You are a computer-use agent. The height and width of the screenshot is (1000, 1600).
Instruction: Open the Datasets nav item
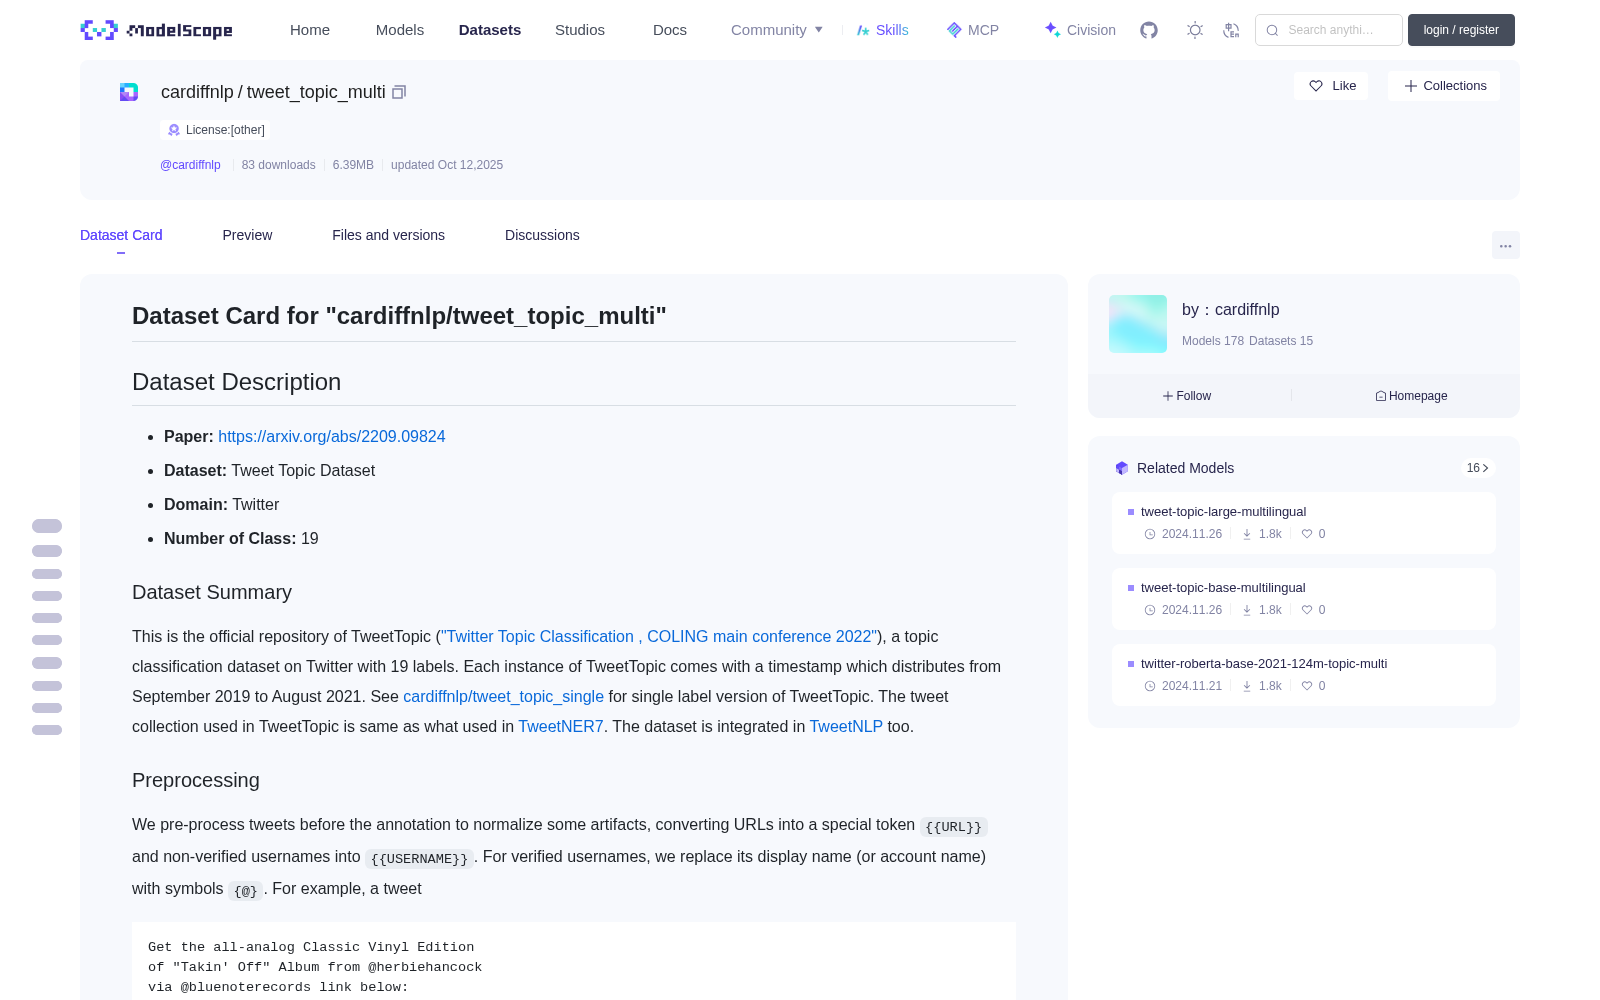tap(490, 30)
